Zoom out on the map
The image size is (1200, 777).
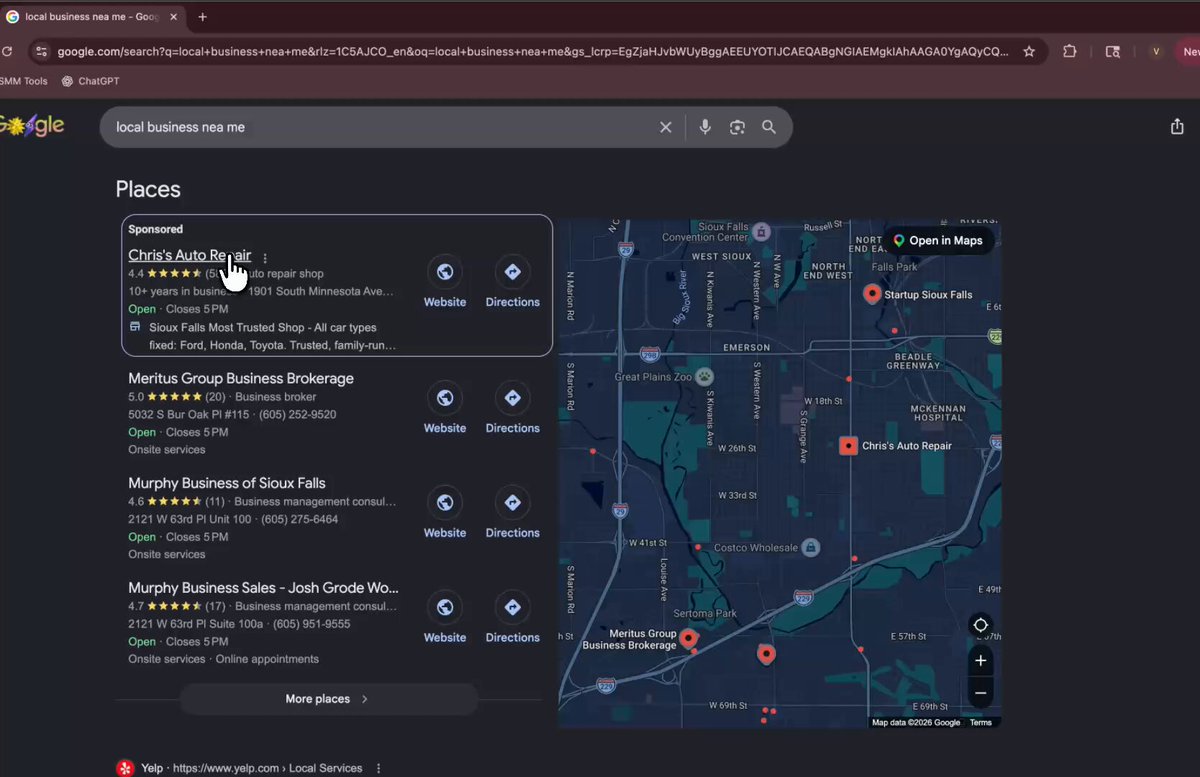tap(981, 693)
